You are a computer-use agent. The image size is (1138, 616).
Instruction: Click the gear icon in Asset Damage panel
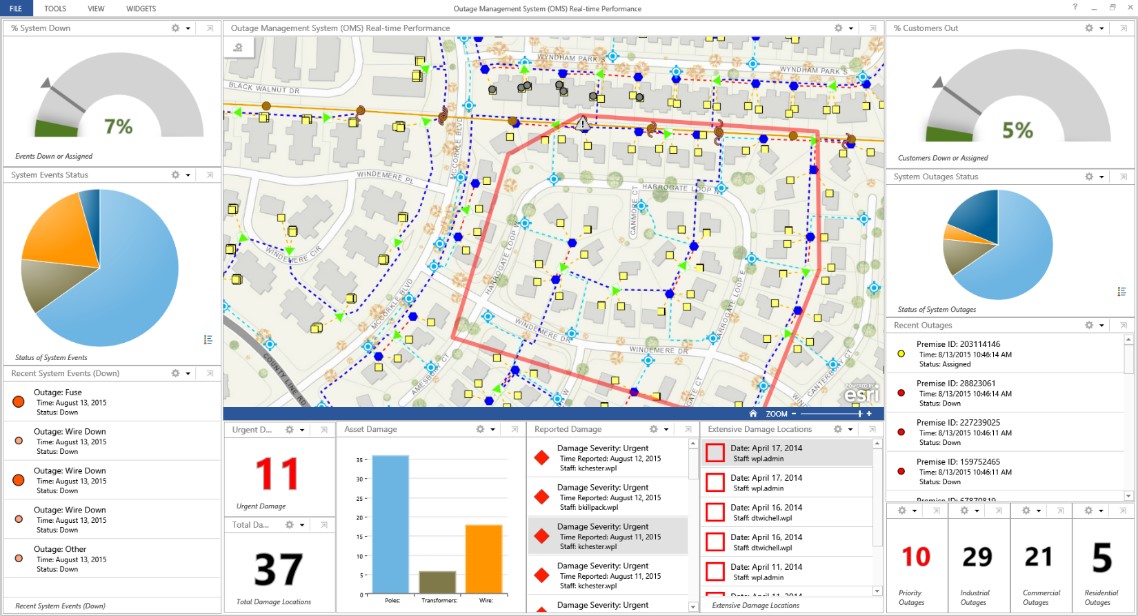(x=480, y=429)
